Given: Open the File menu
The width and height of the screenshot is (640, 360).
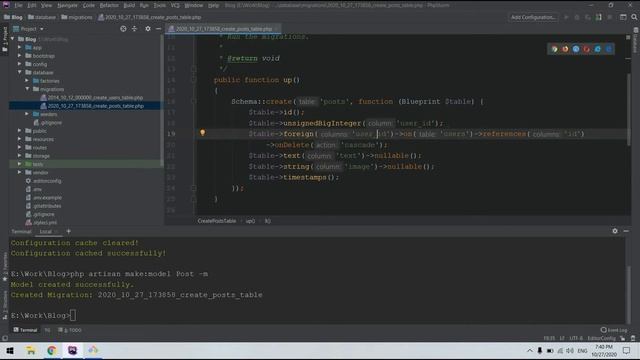Looking at the screenshot, I should pos(18,5).
